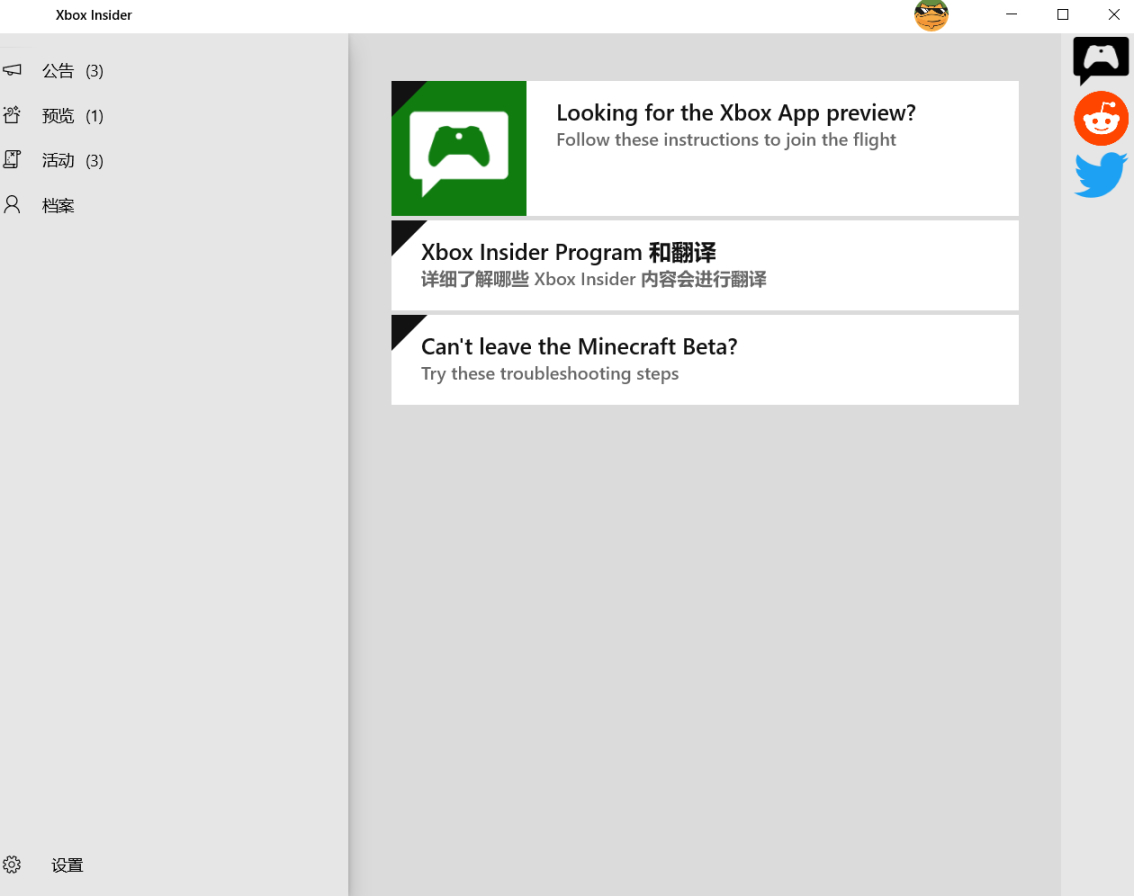Open "Xbox Insider Program 和翻译" announcement

705,265
